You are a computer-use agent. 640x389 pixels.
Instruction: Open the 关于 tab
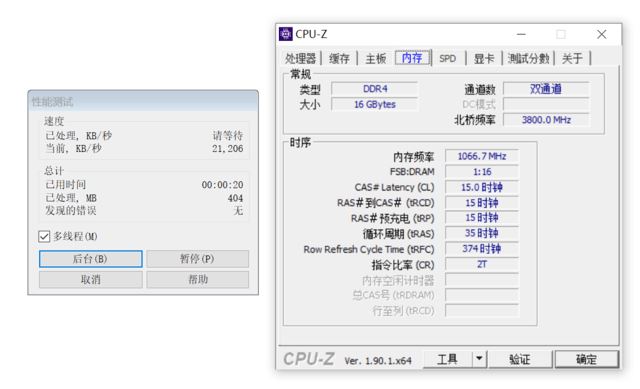(572, 58)
